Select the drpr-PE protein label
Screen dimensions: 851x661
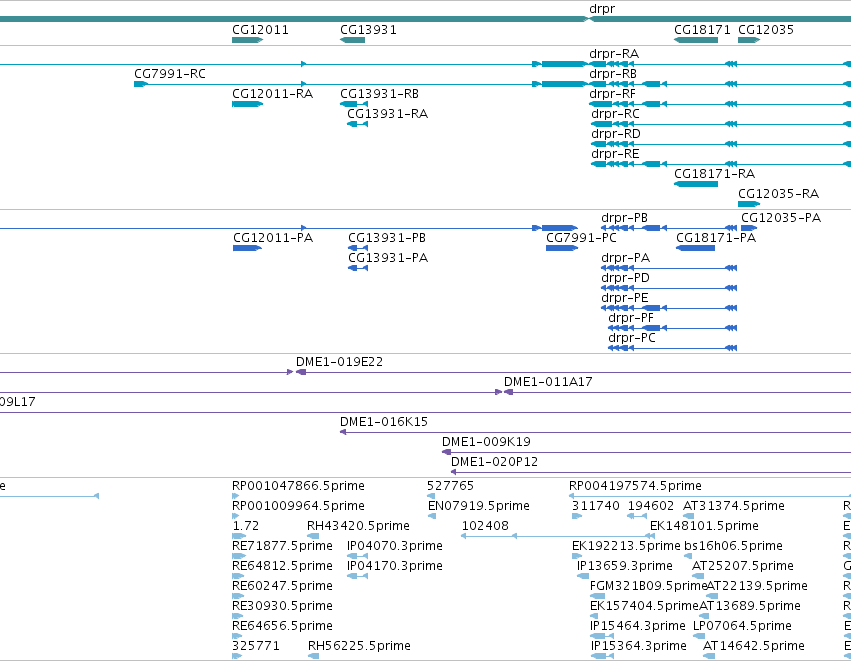pos(625,298)
